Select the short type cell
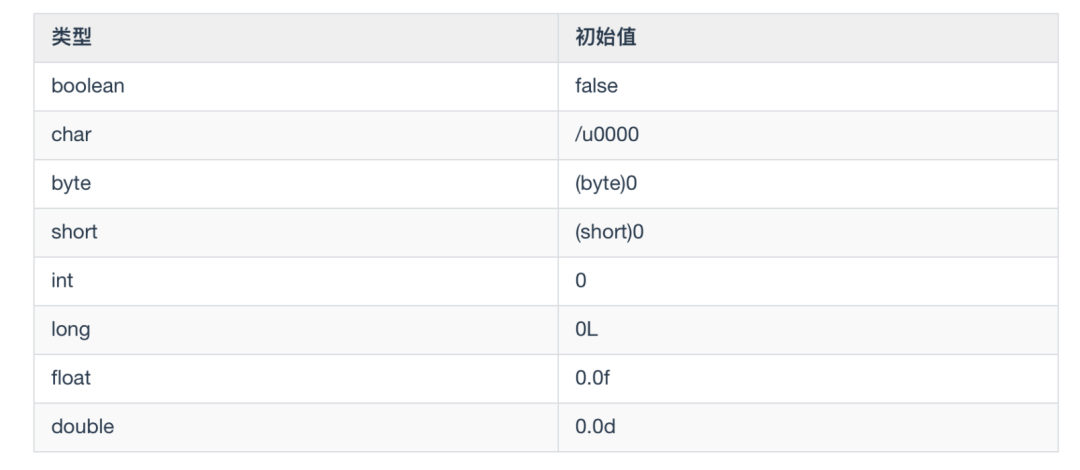 pyautogui.click(x=74, y=232)
